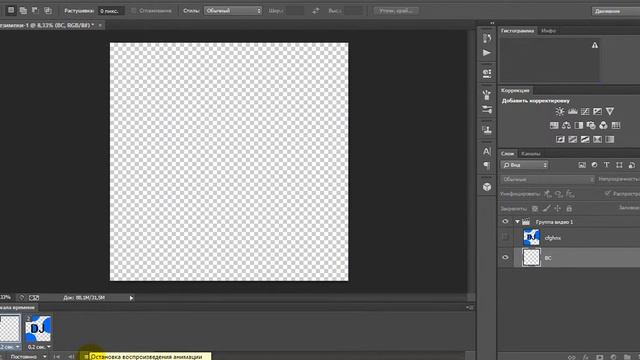Add a Brightness/Contrast adjustment
Screen dimensions: 640x360
tap(560, 111)
